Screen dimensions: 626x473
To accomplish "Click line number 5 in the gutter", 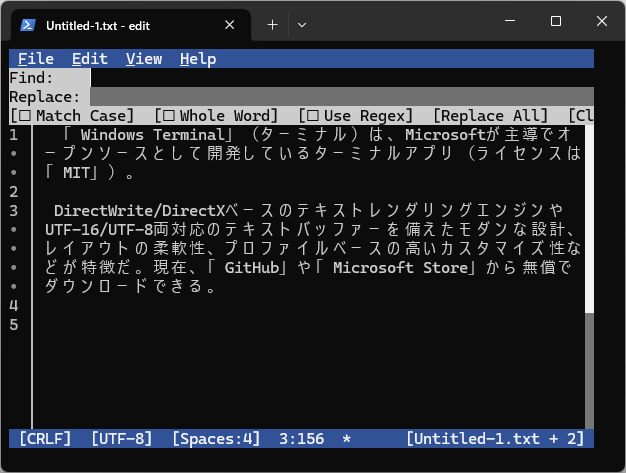I will [14, 325].
